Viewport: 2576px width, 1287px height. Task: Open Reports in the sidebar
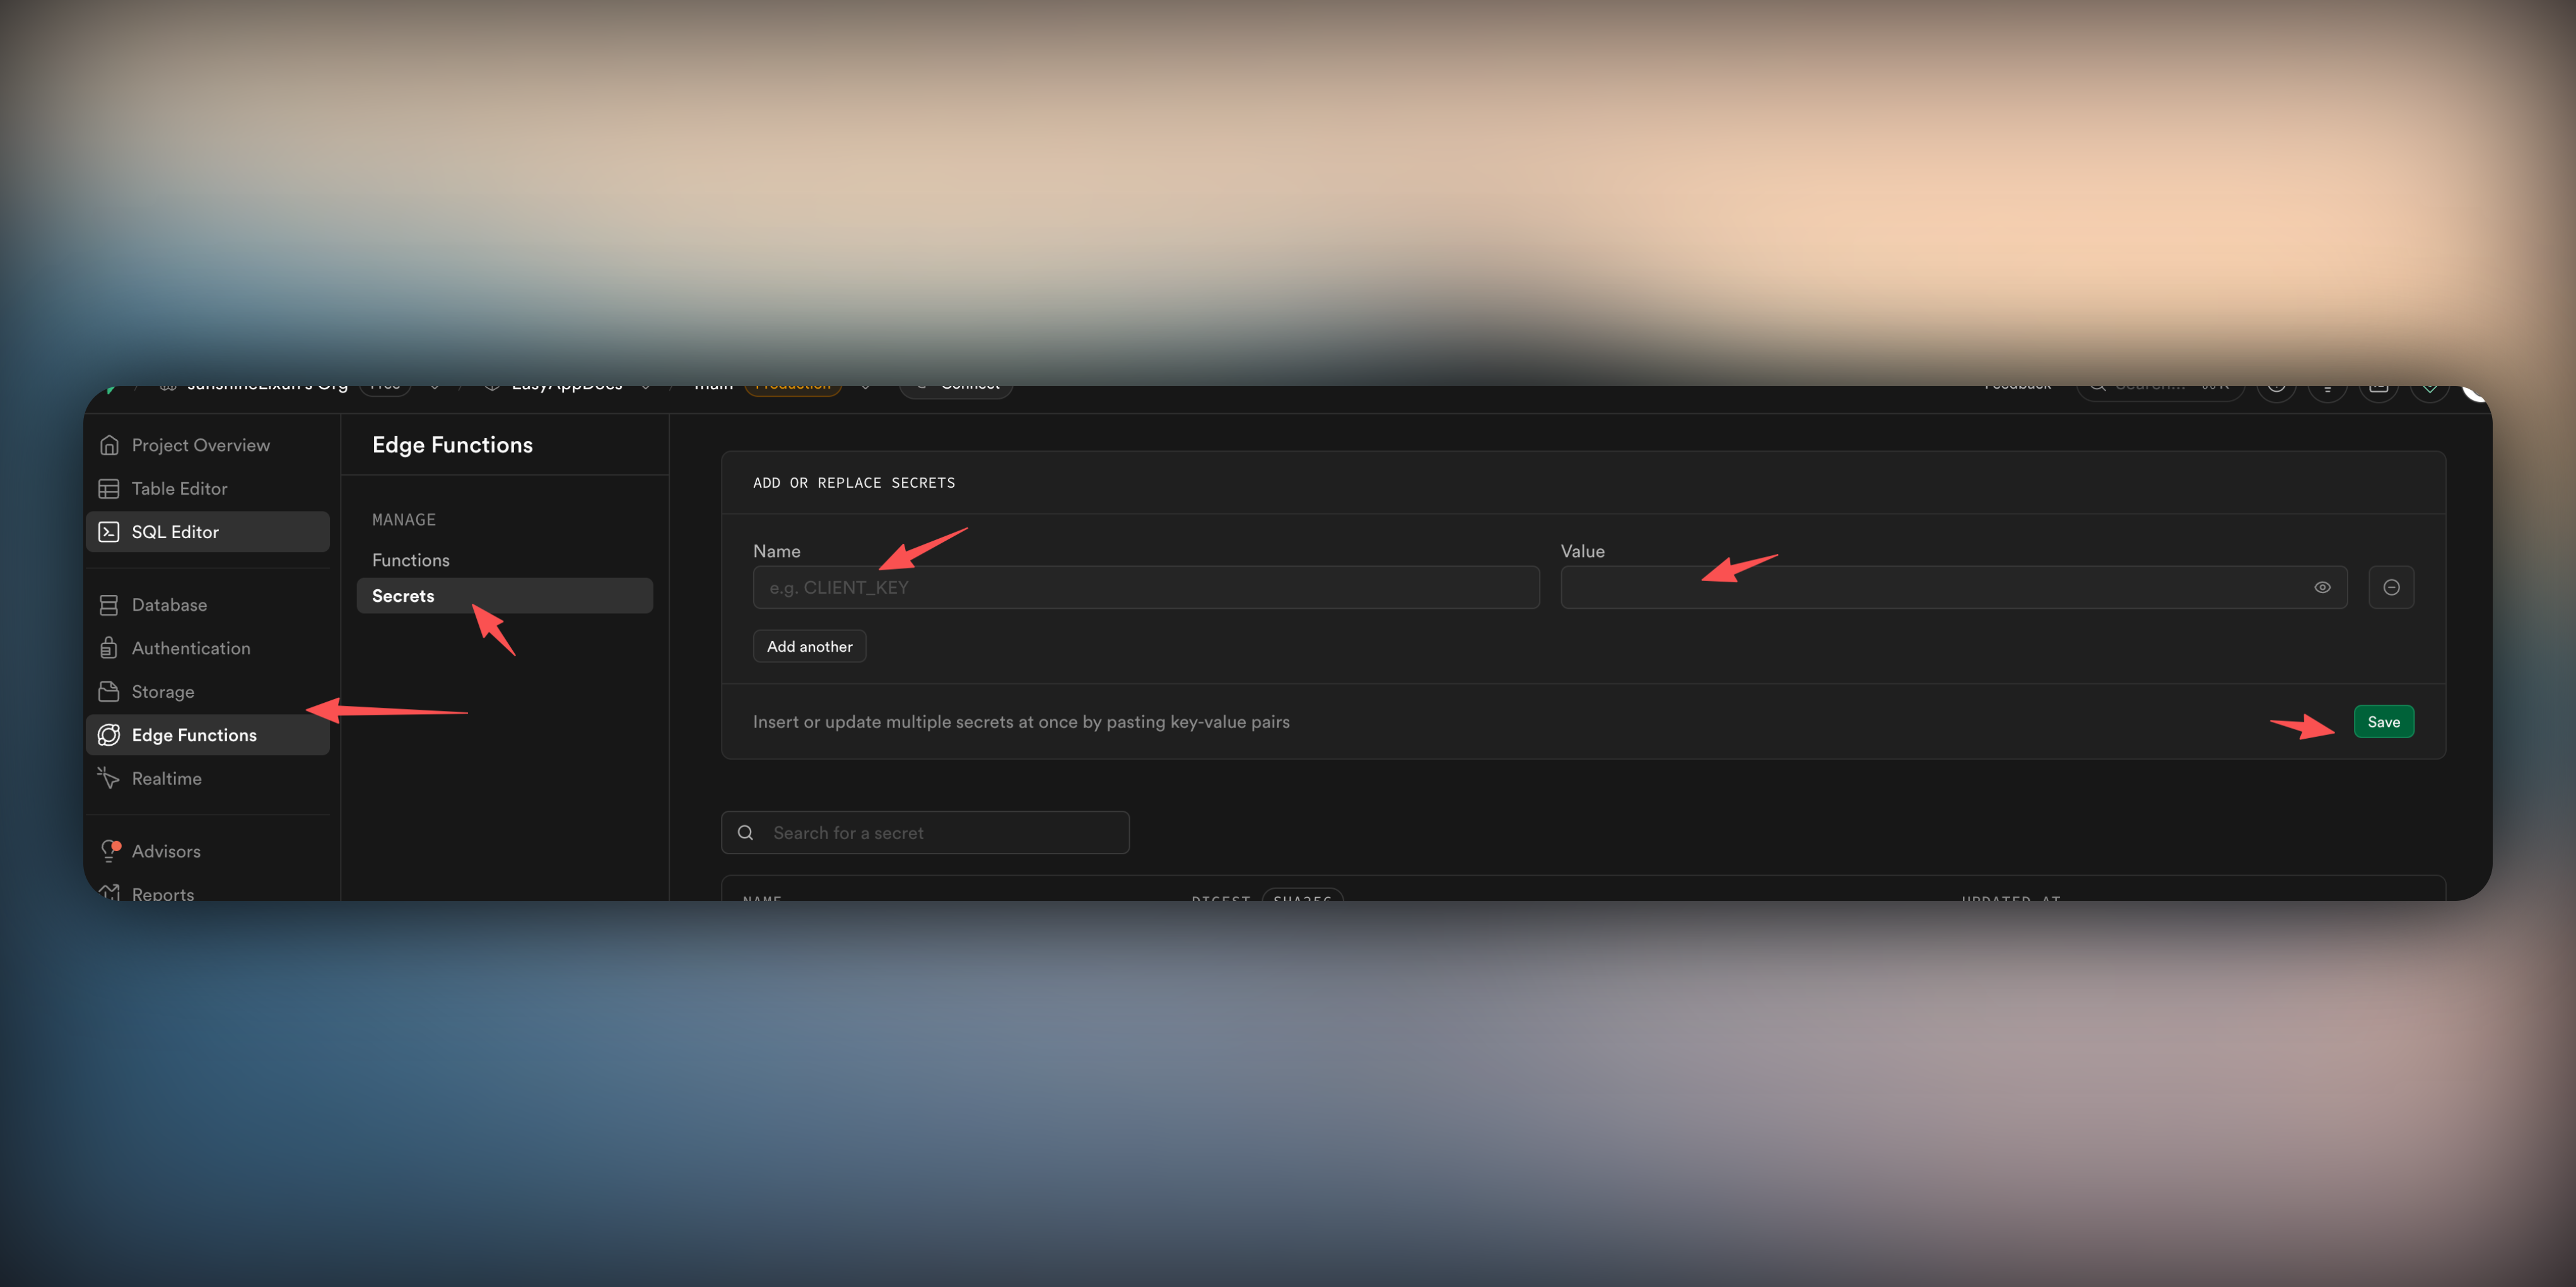click(x=162, y=893)
